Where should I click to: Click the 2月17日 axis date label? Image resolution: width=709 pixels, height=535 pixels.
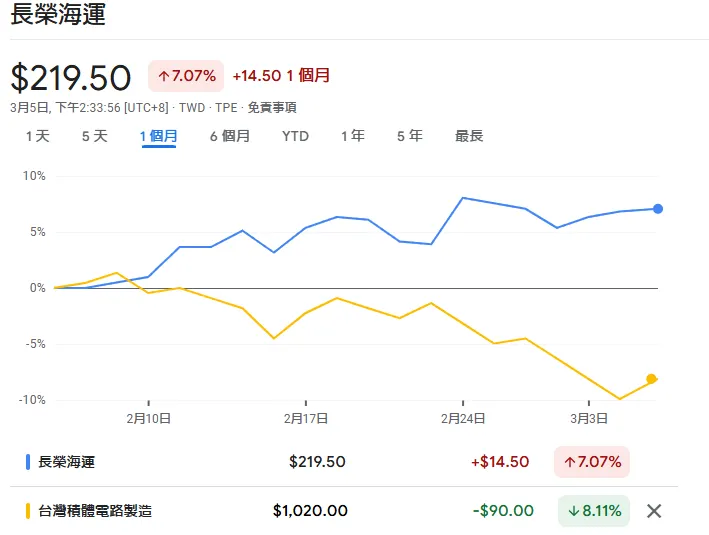tap(306, 418)
